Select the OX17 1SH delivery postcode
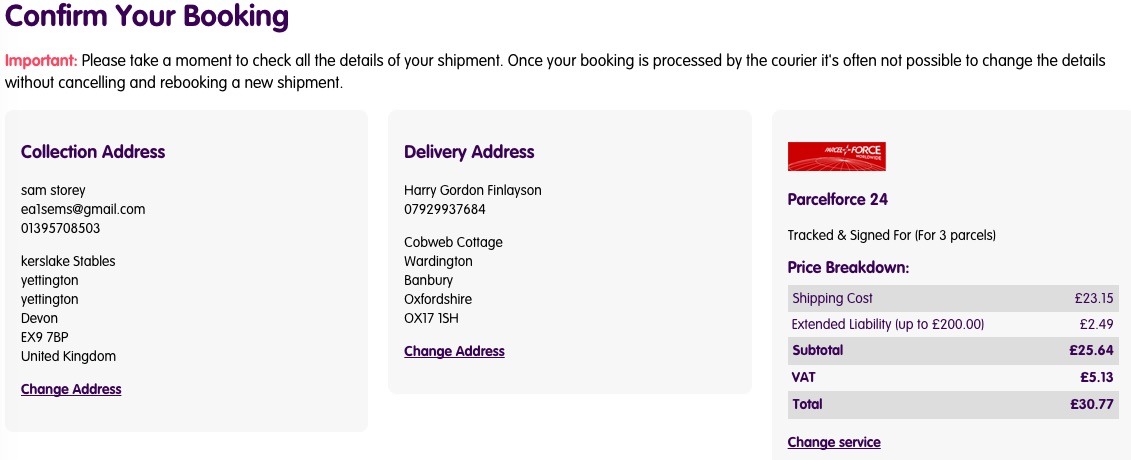The height and width of the screenshot is (460, 1131). coord(431,318)
